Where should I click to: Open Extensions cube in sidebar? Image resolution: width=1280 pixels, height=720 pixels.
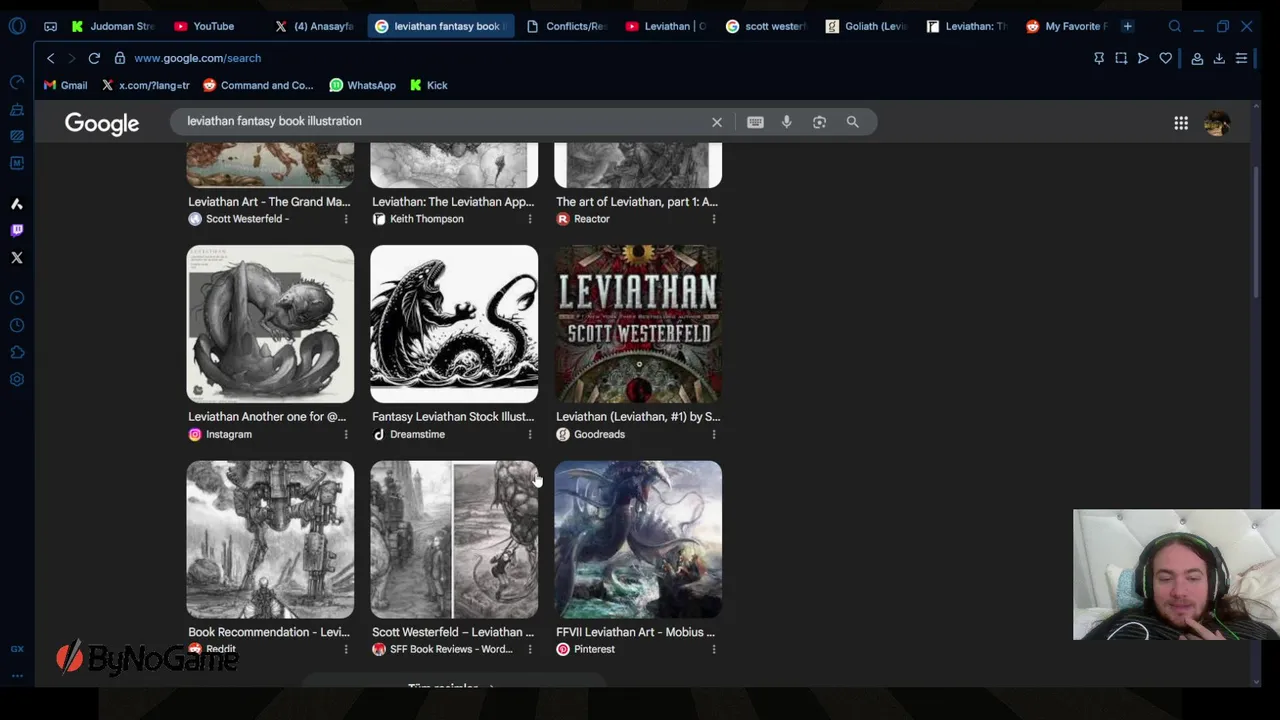[x=17, y=352]
